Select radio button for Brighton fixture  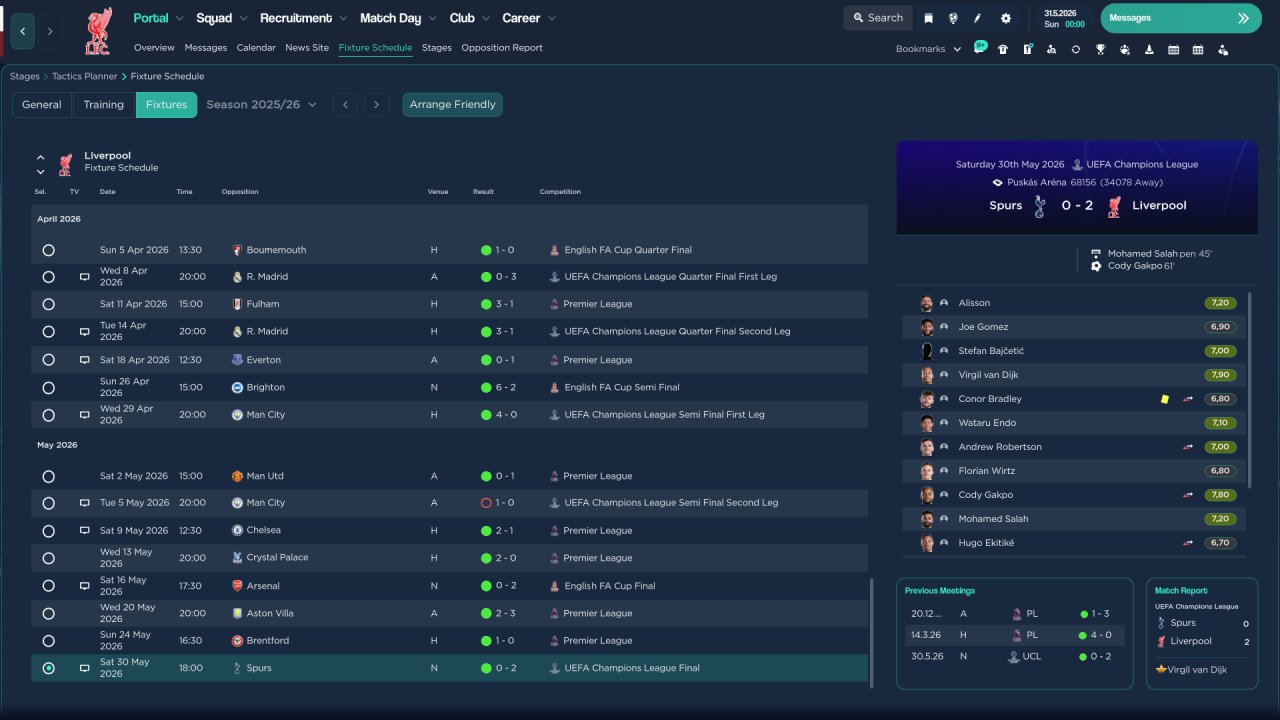click(x=48, y=387)
